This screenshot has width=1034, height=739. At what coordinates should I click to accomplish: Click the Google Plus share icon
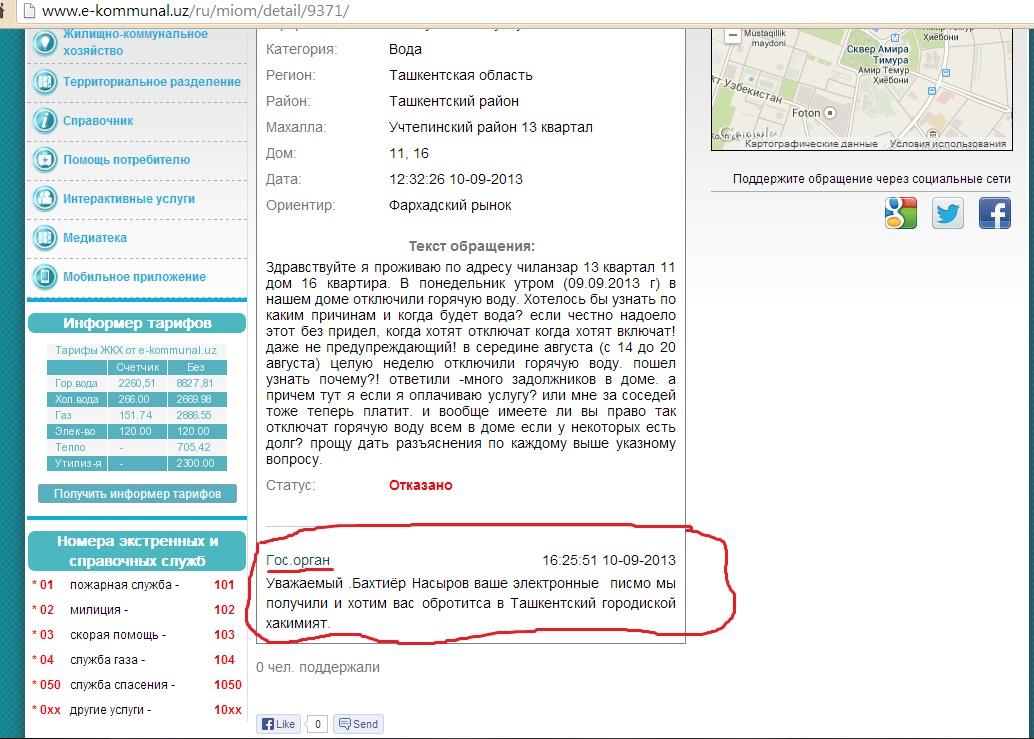(901, 213)
